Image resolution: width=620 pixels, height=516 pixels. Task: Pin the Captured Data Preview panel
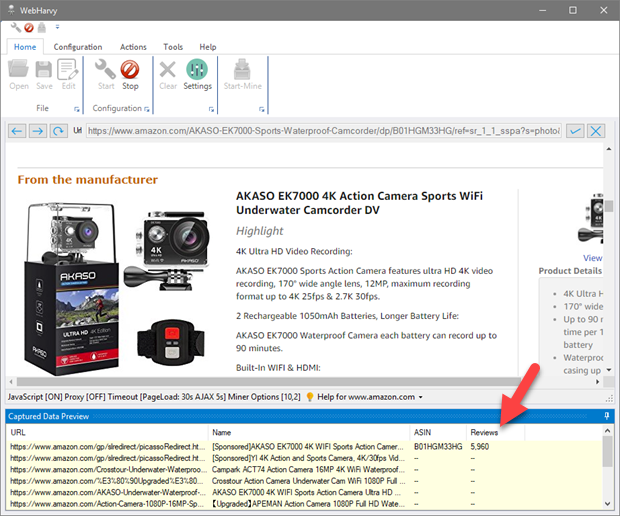pyautogui.click(x=606, y=415)
